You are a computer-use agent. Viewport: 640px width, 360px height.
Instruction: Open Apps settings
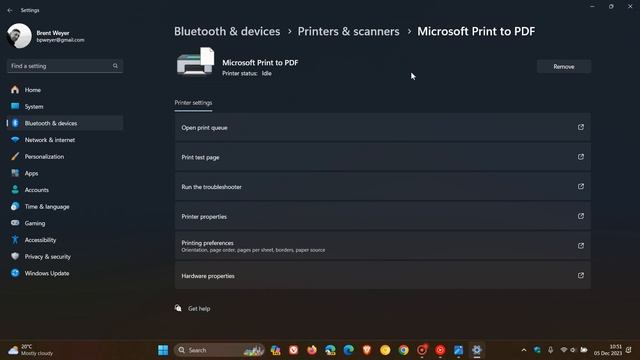pos(64,173)
